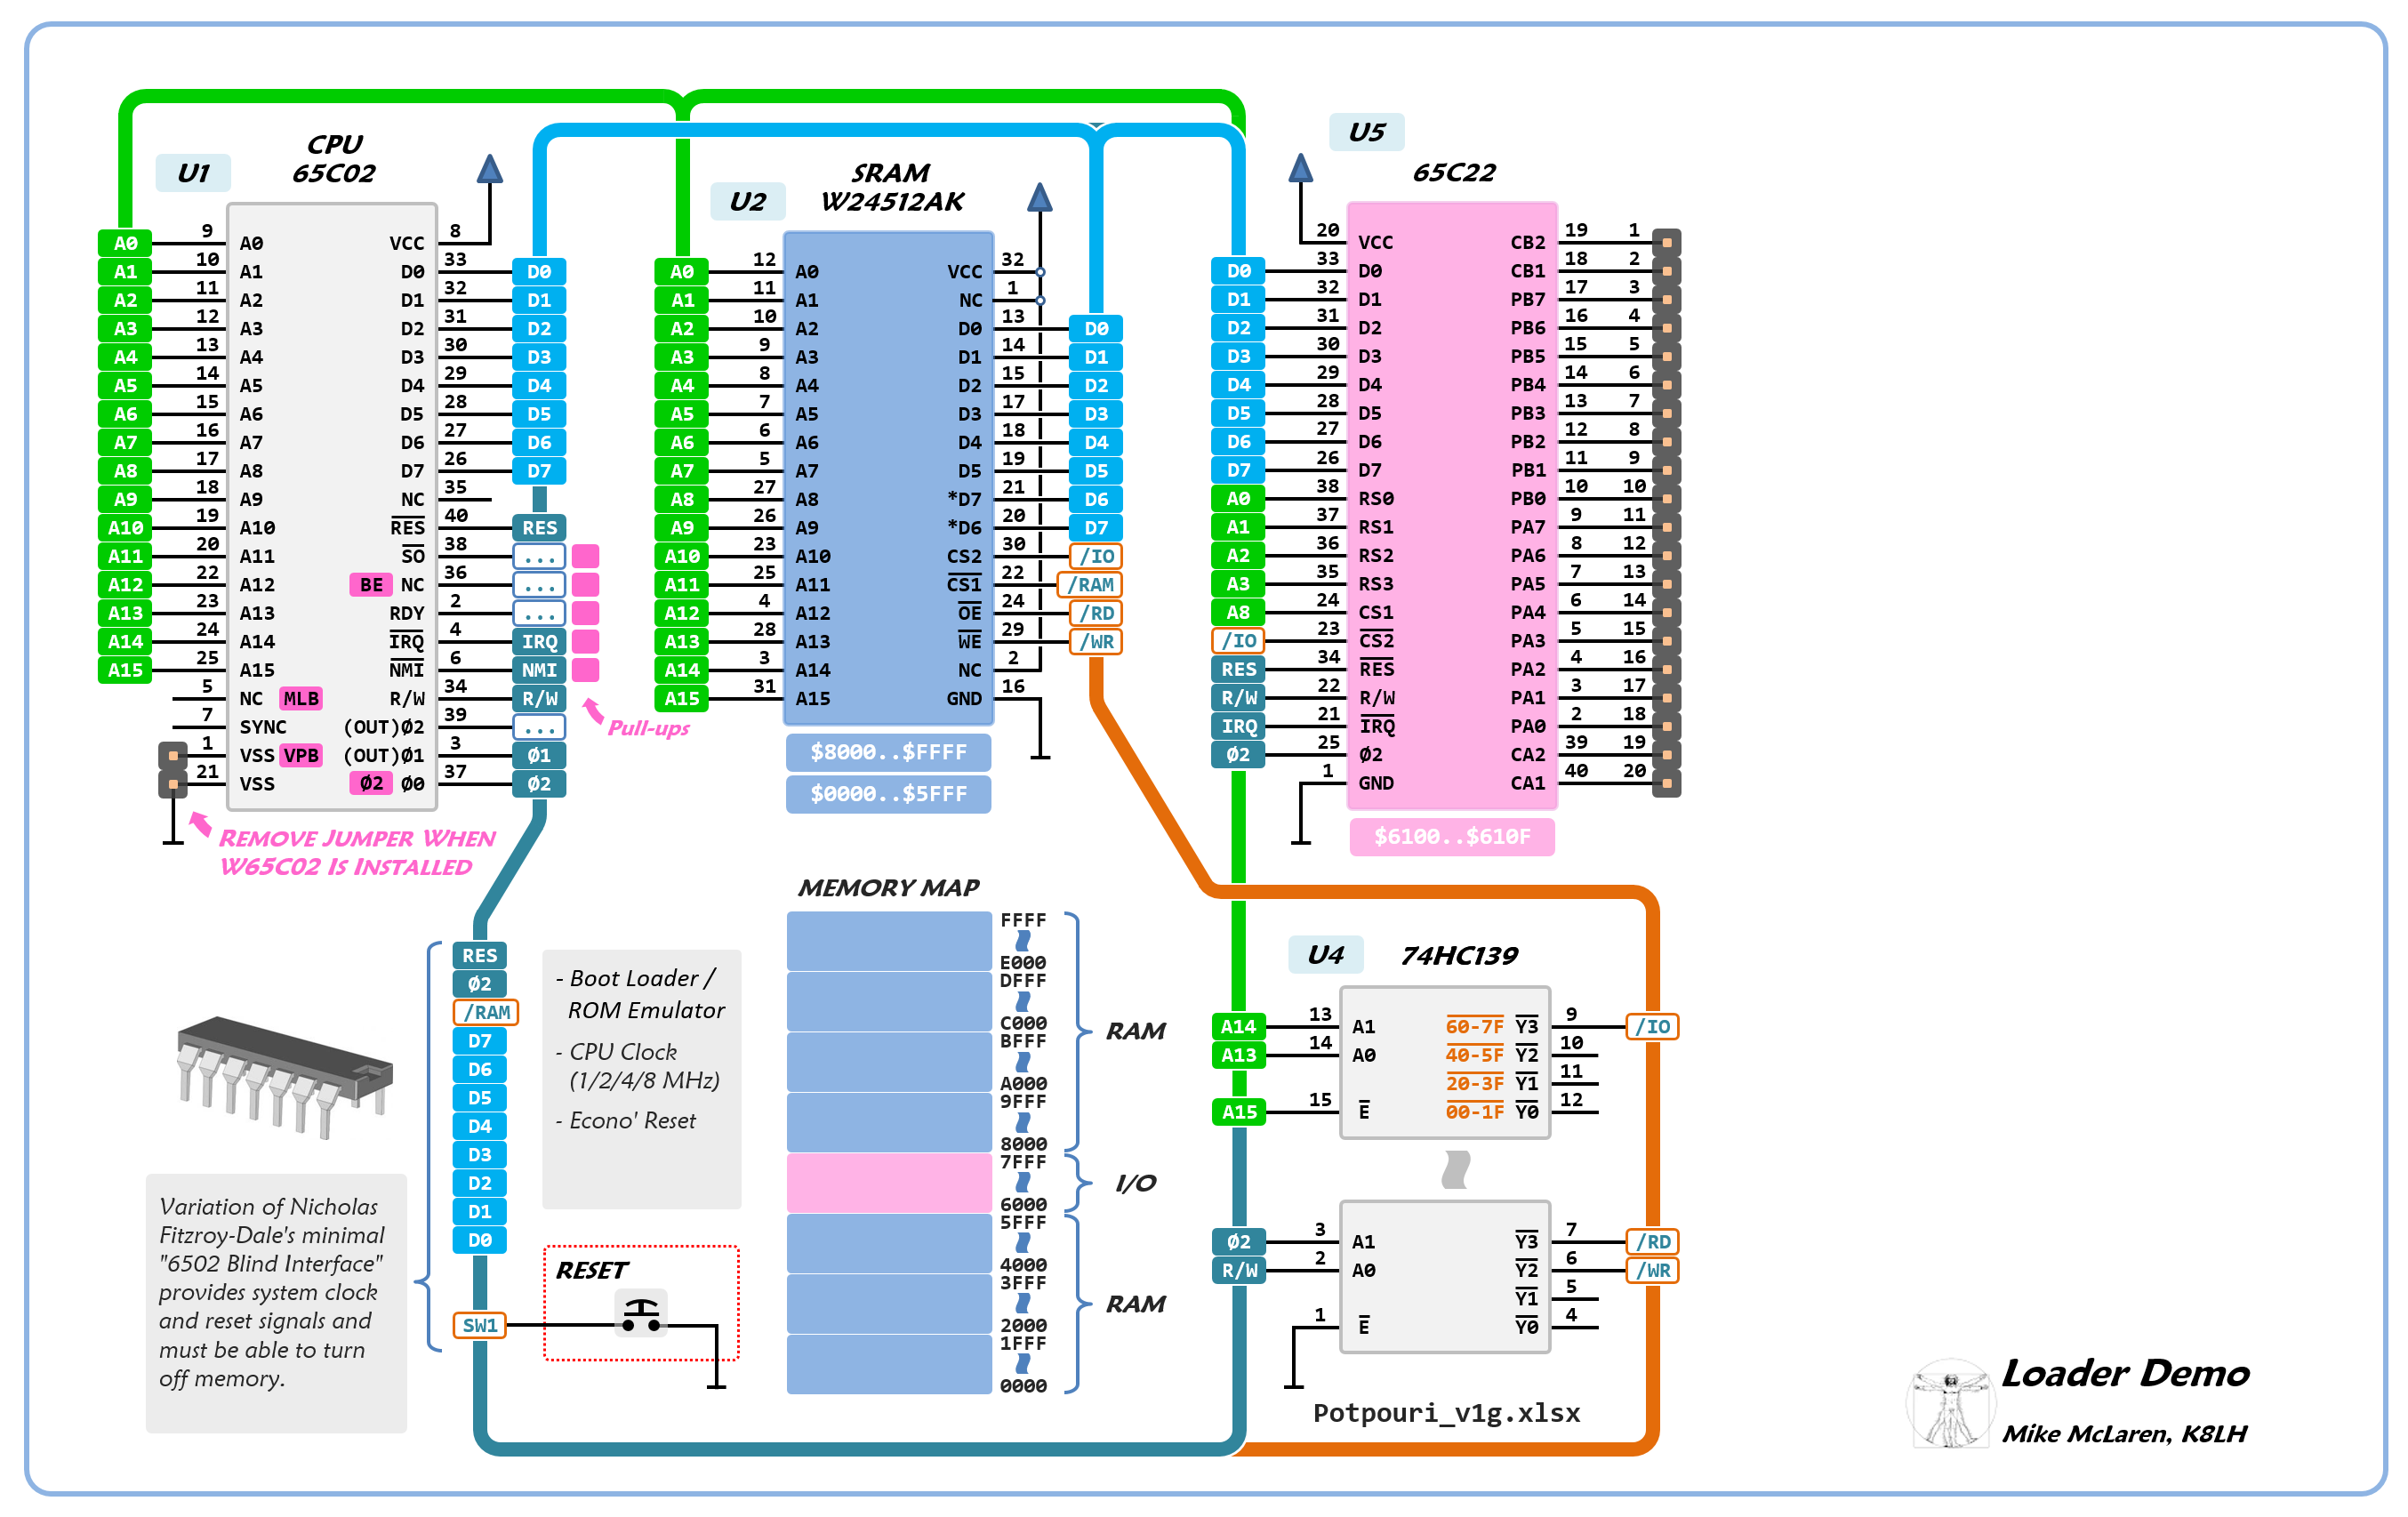Click the U4 reference designator label
Viewport: 2408px width, 1517px height.
click(x=1325, y=954)
